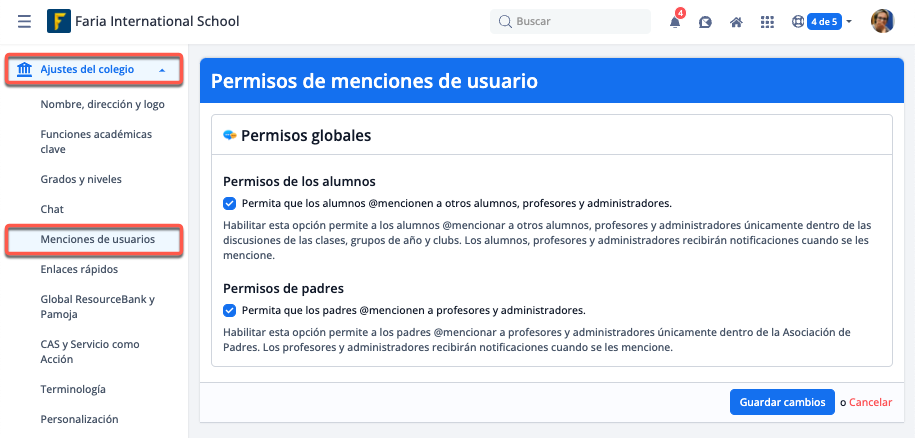Uncheck students @mention permission checkbox

(x=230, y=202)
